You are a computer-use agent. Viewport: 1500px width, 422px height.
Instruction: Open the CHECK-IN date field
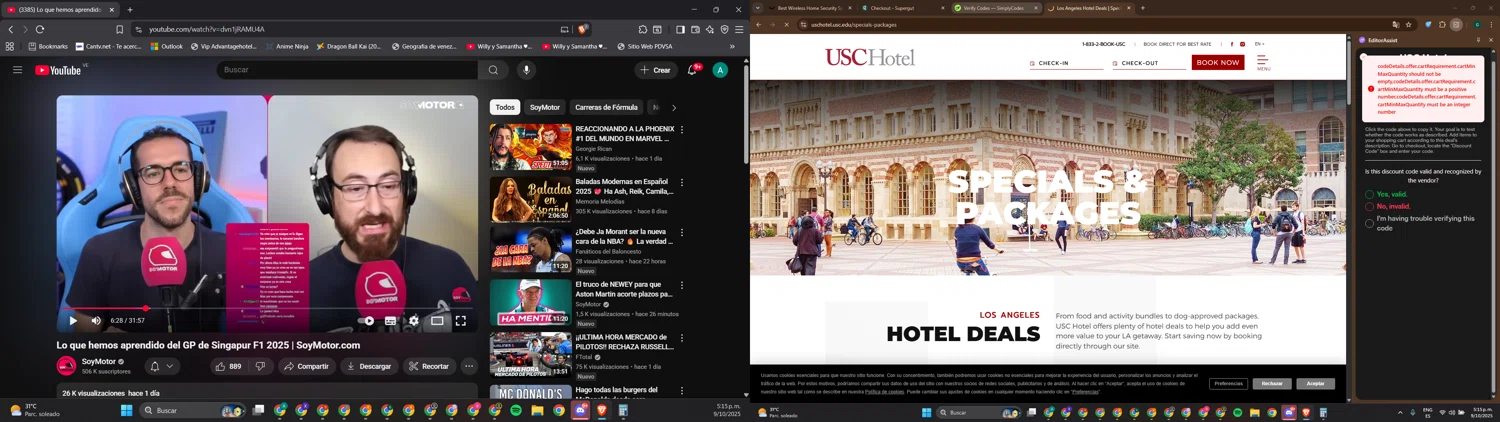1066,63
